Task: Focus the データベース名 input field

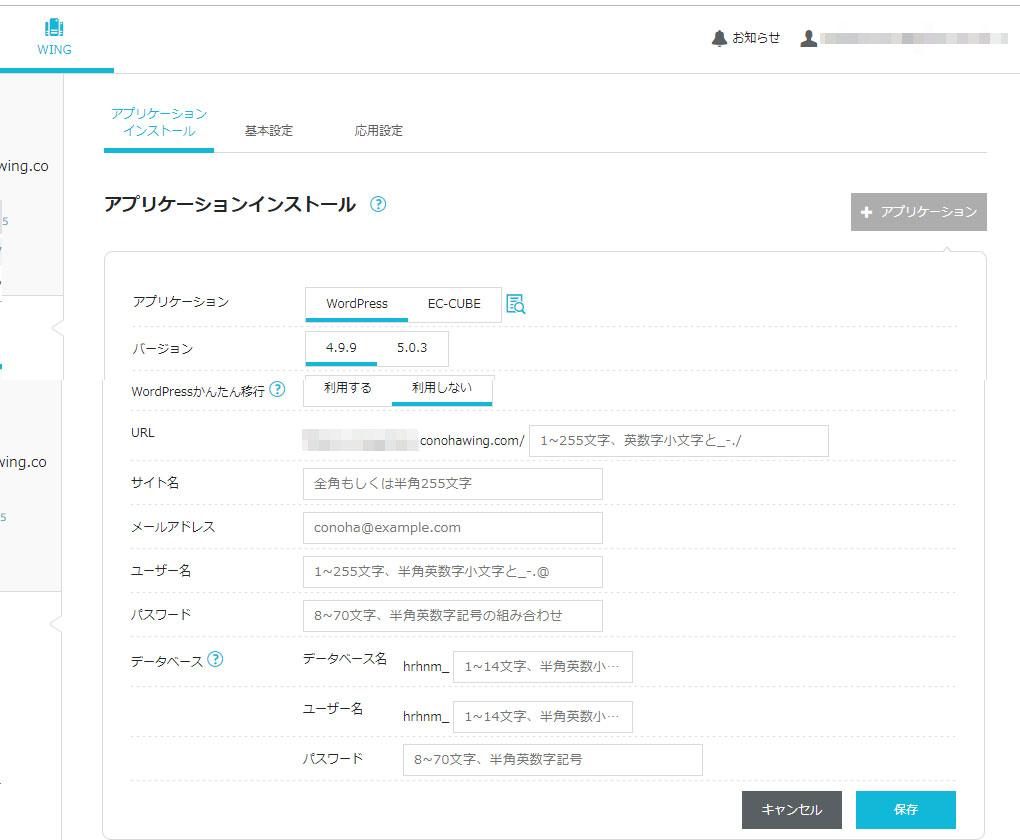Action: pos(543,667)
